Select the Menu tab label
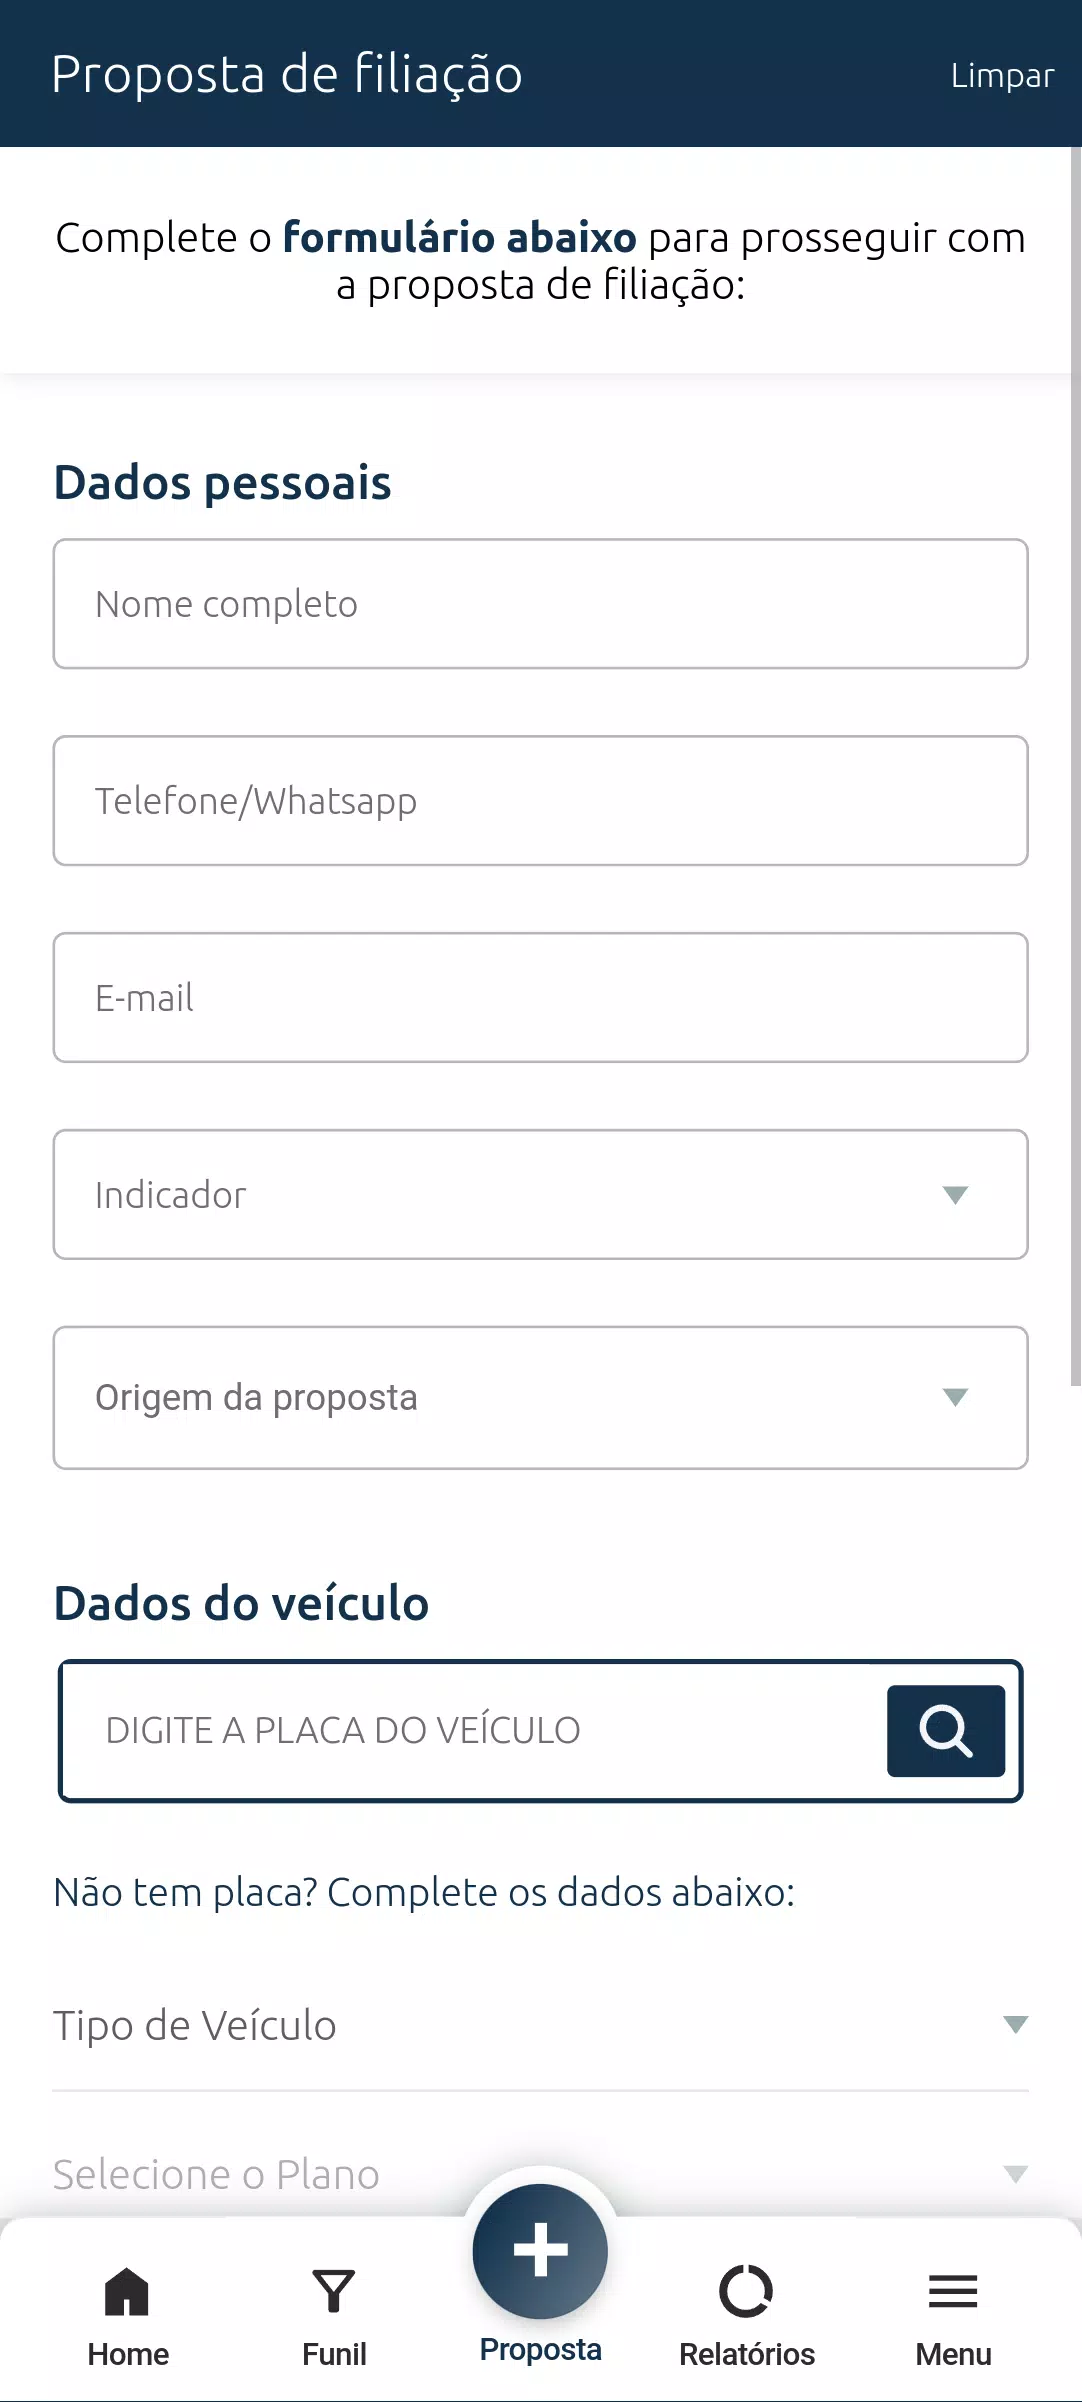The width and height of the screenshot is (1082, 2402). 953,2354
